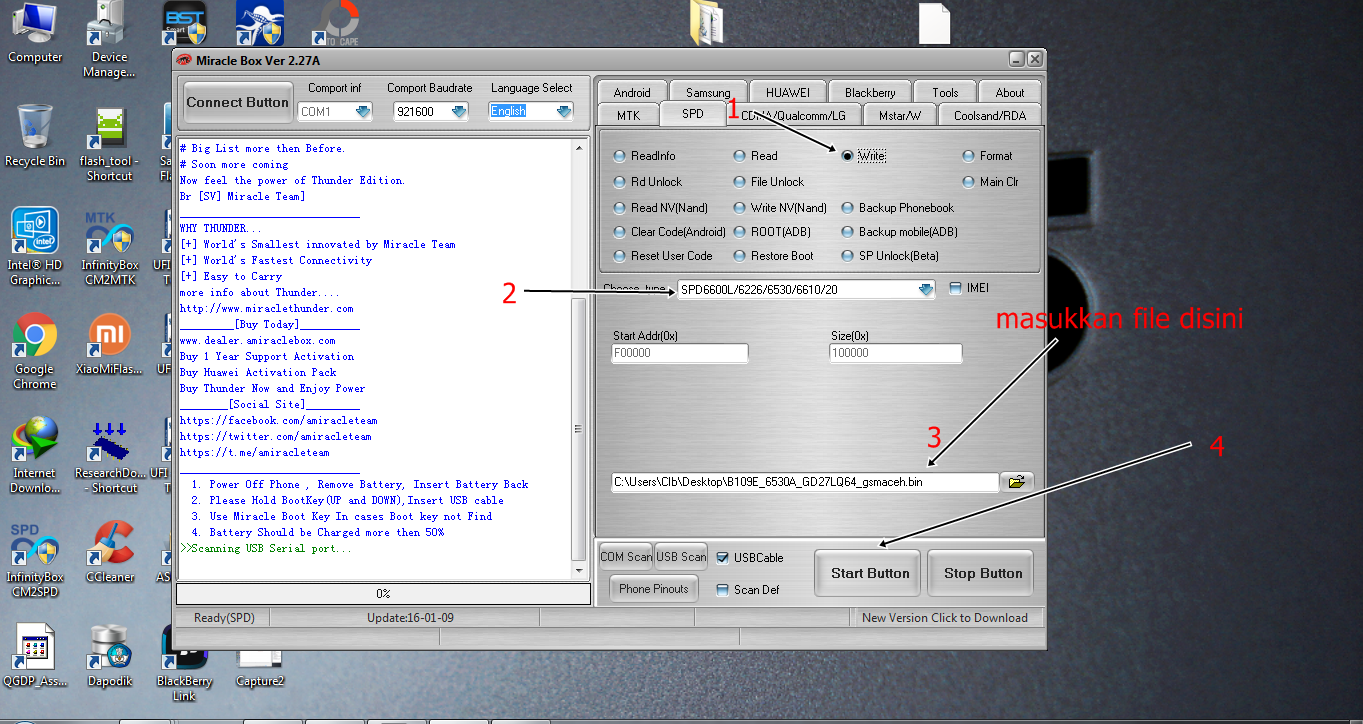Uncheck the USBCable checkbox
This screenshot has height=724, width=1363.
click(723, 558)
